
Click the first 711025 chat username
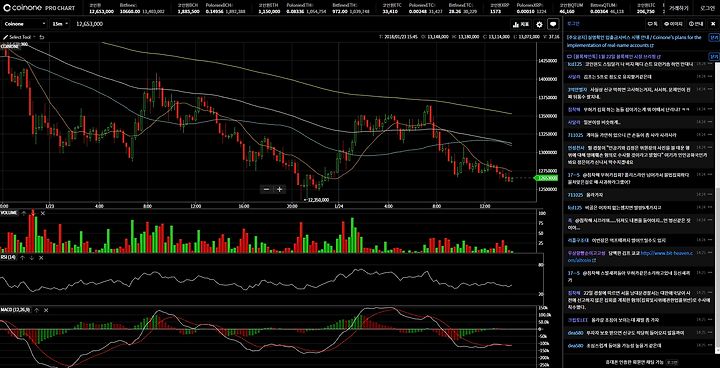(575, 135)
